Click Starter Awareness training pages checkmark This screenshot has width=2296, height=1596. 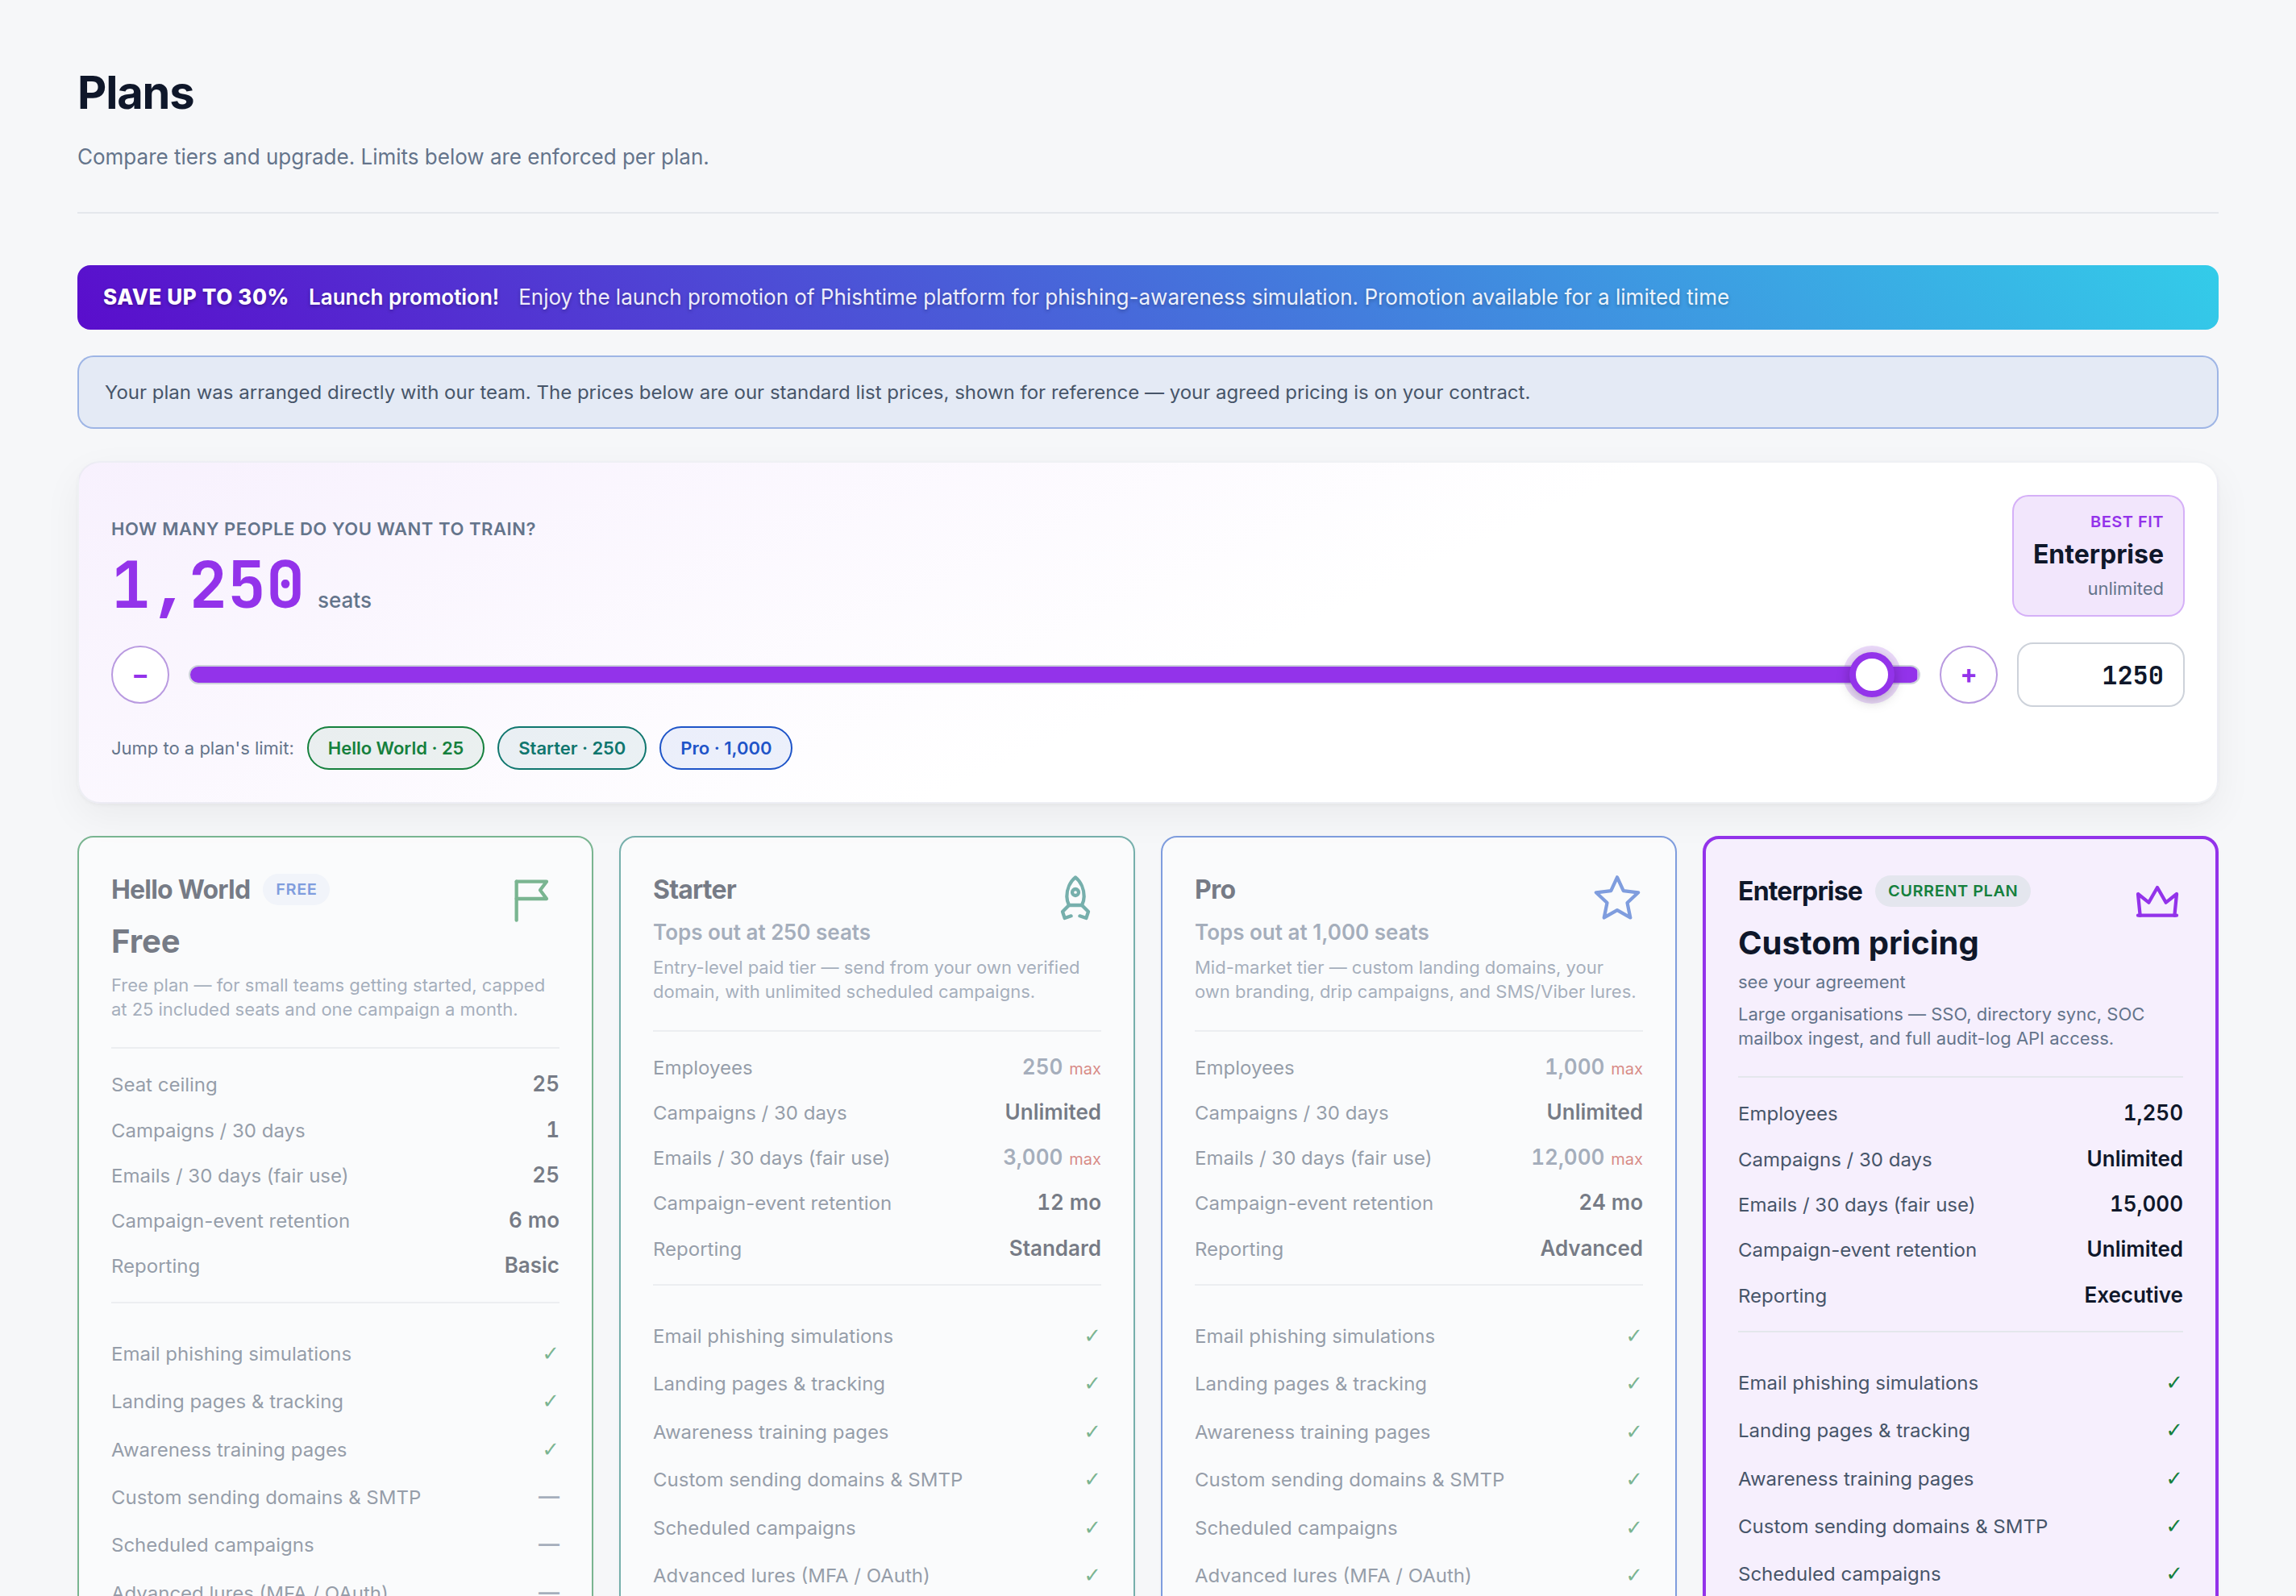(1092, 1431)
